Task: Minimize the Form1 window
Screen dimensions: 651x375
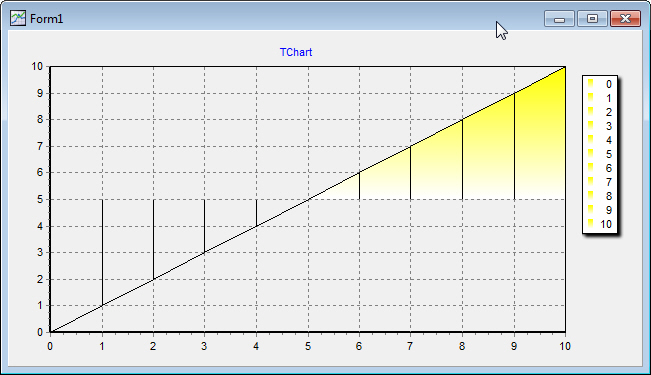Action: pyautogui.click(x=559, y=19)
